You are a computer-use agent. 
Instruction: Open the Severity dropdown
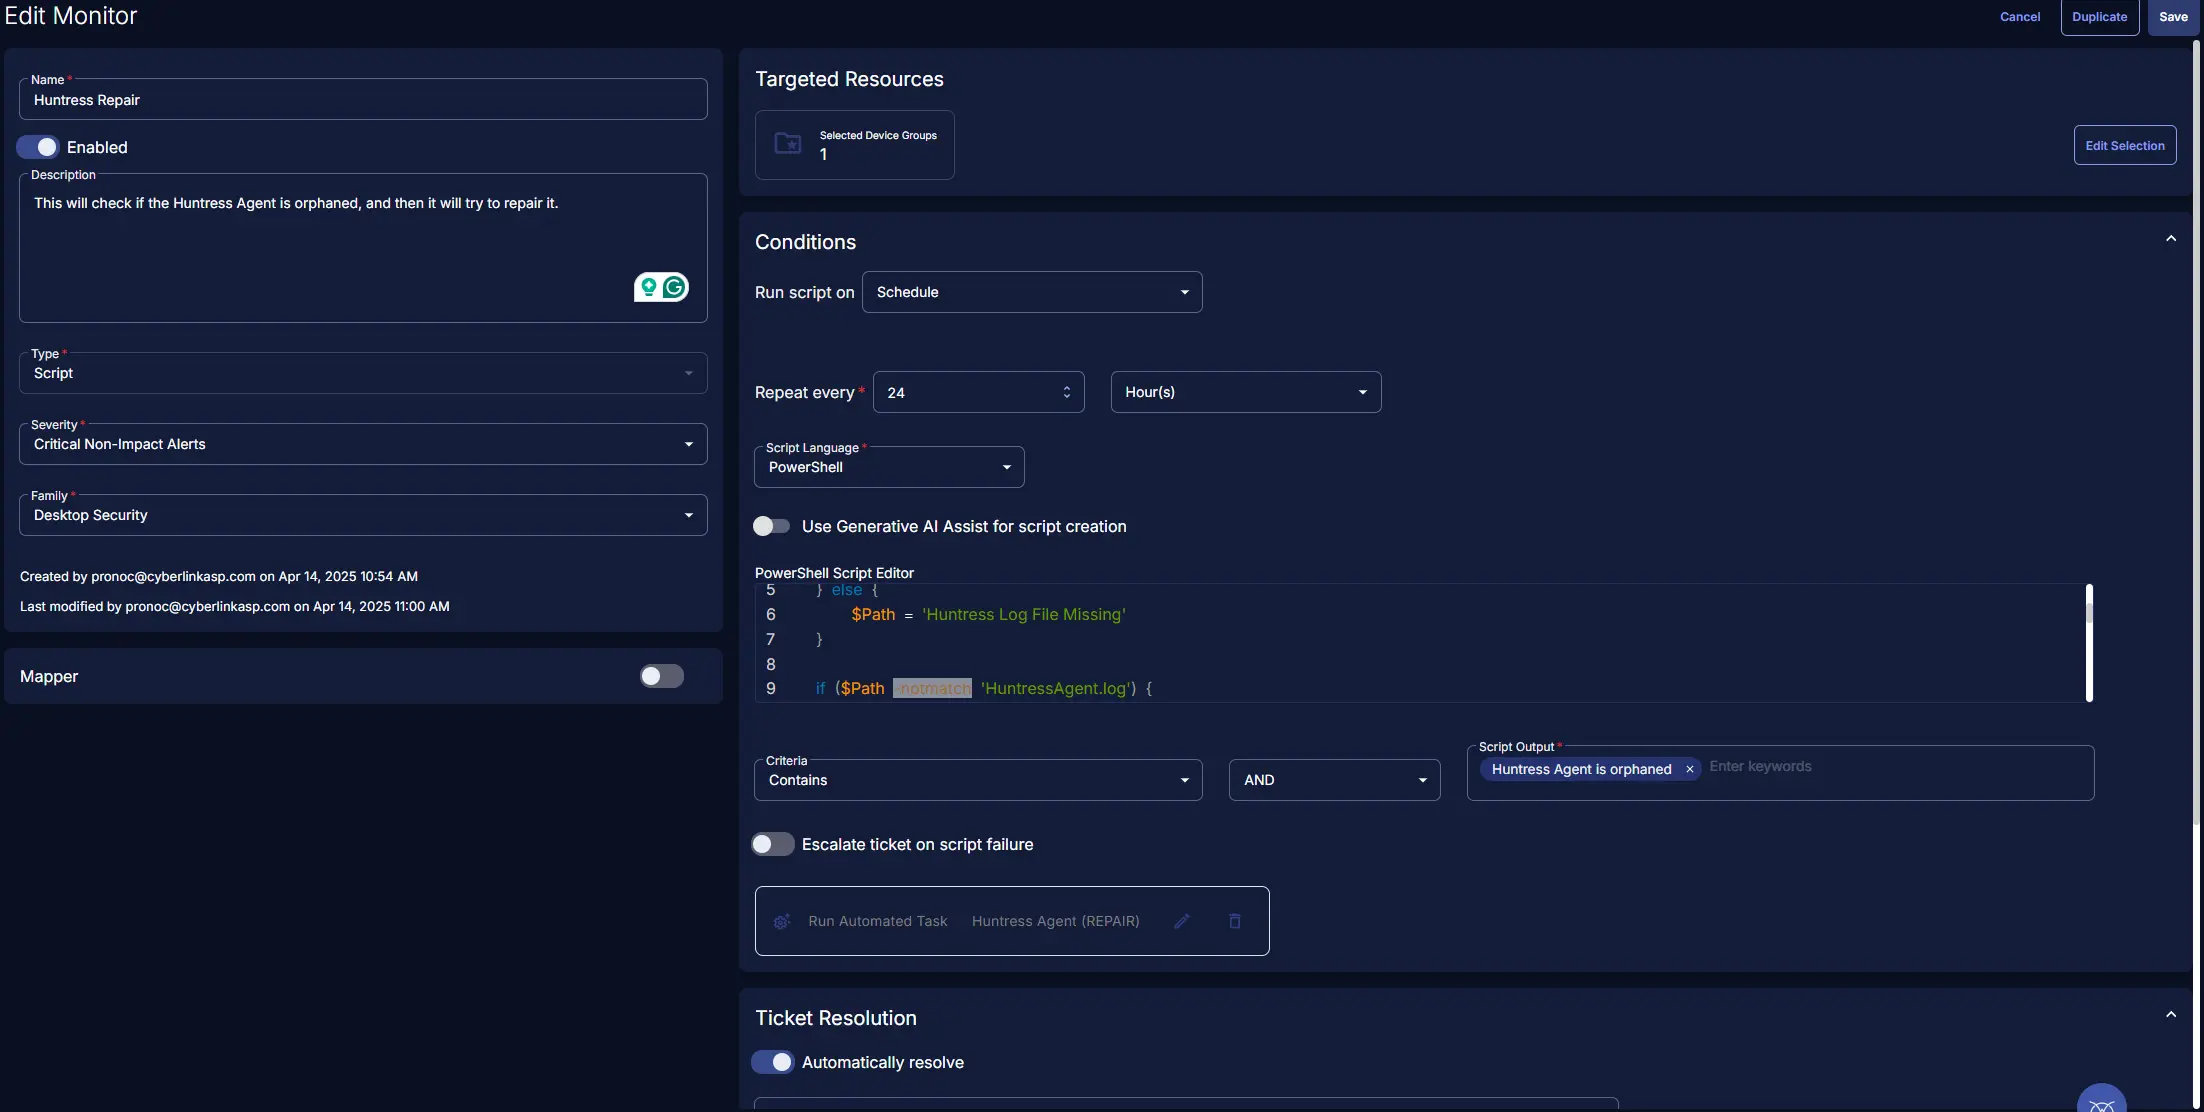click(363, 444)
